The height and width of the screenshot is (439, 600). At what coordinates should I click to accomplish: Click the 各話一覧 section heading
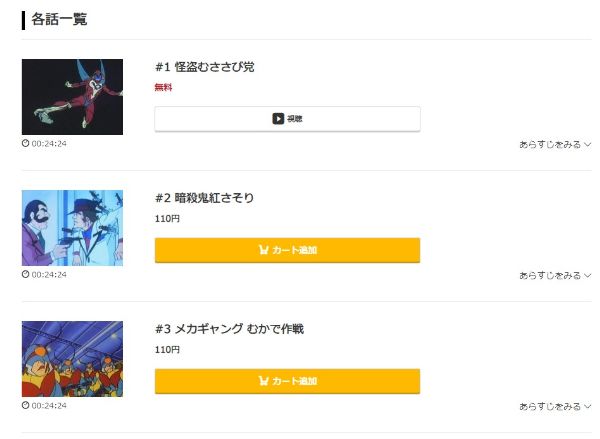(59, 19)
